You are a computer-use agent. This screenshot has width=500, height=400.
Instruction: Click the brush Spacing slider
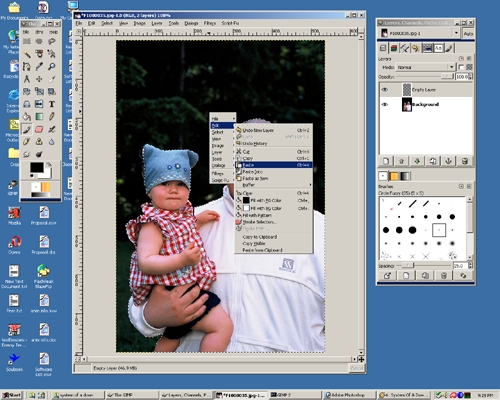pos(423,265)
